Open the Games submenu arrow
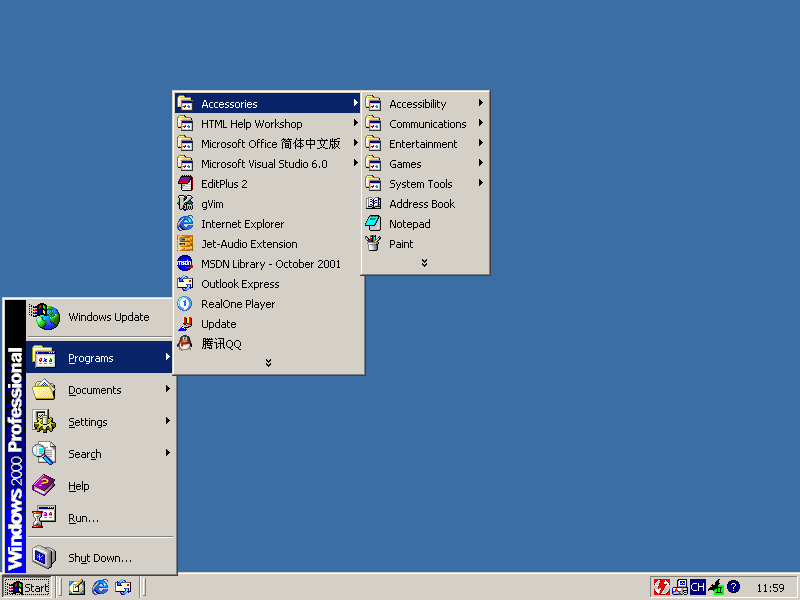 point(481,163)
